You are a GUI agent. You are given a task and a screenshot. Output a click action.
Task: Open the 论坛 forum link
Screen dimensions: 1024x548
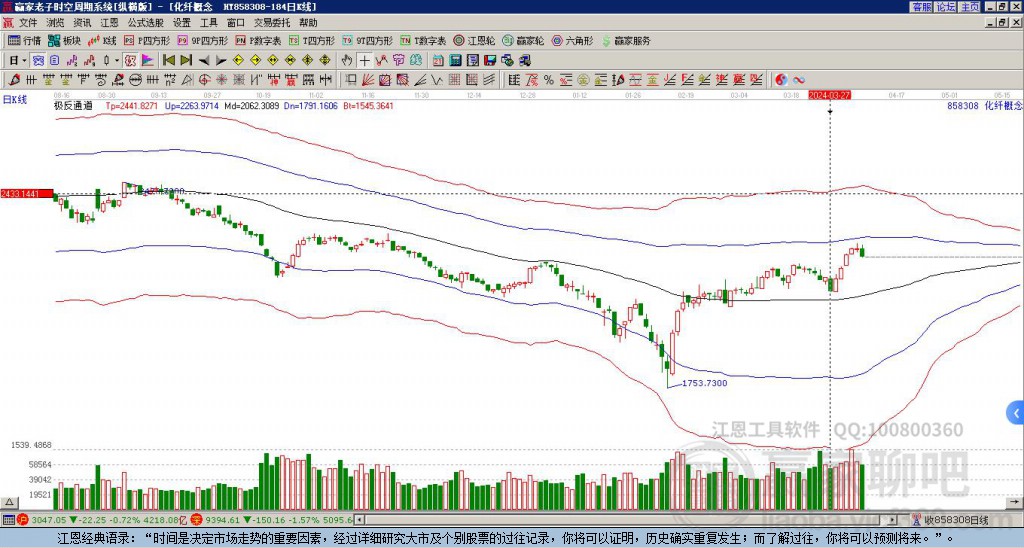click(x=945, y=7)
